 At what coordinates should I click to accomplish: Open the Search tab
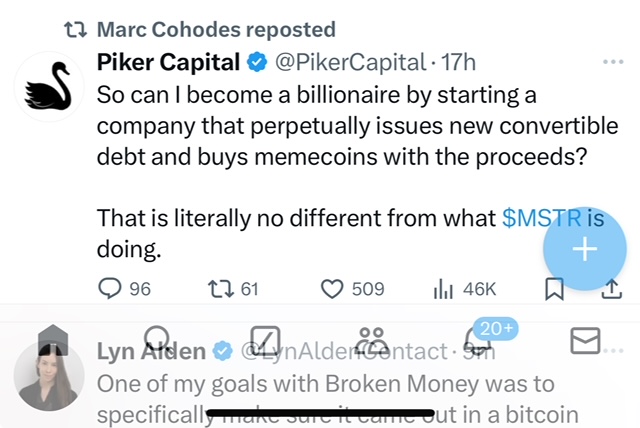[x=158, y=341]
